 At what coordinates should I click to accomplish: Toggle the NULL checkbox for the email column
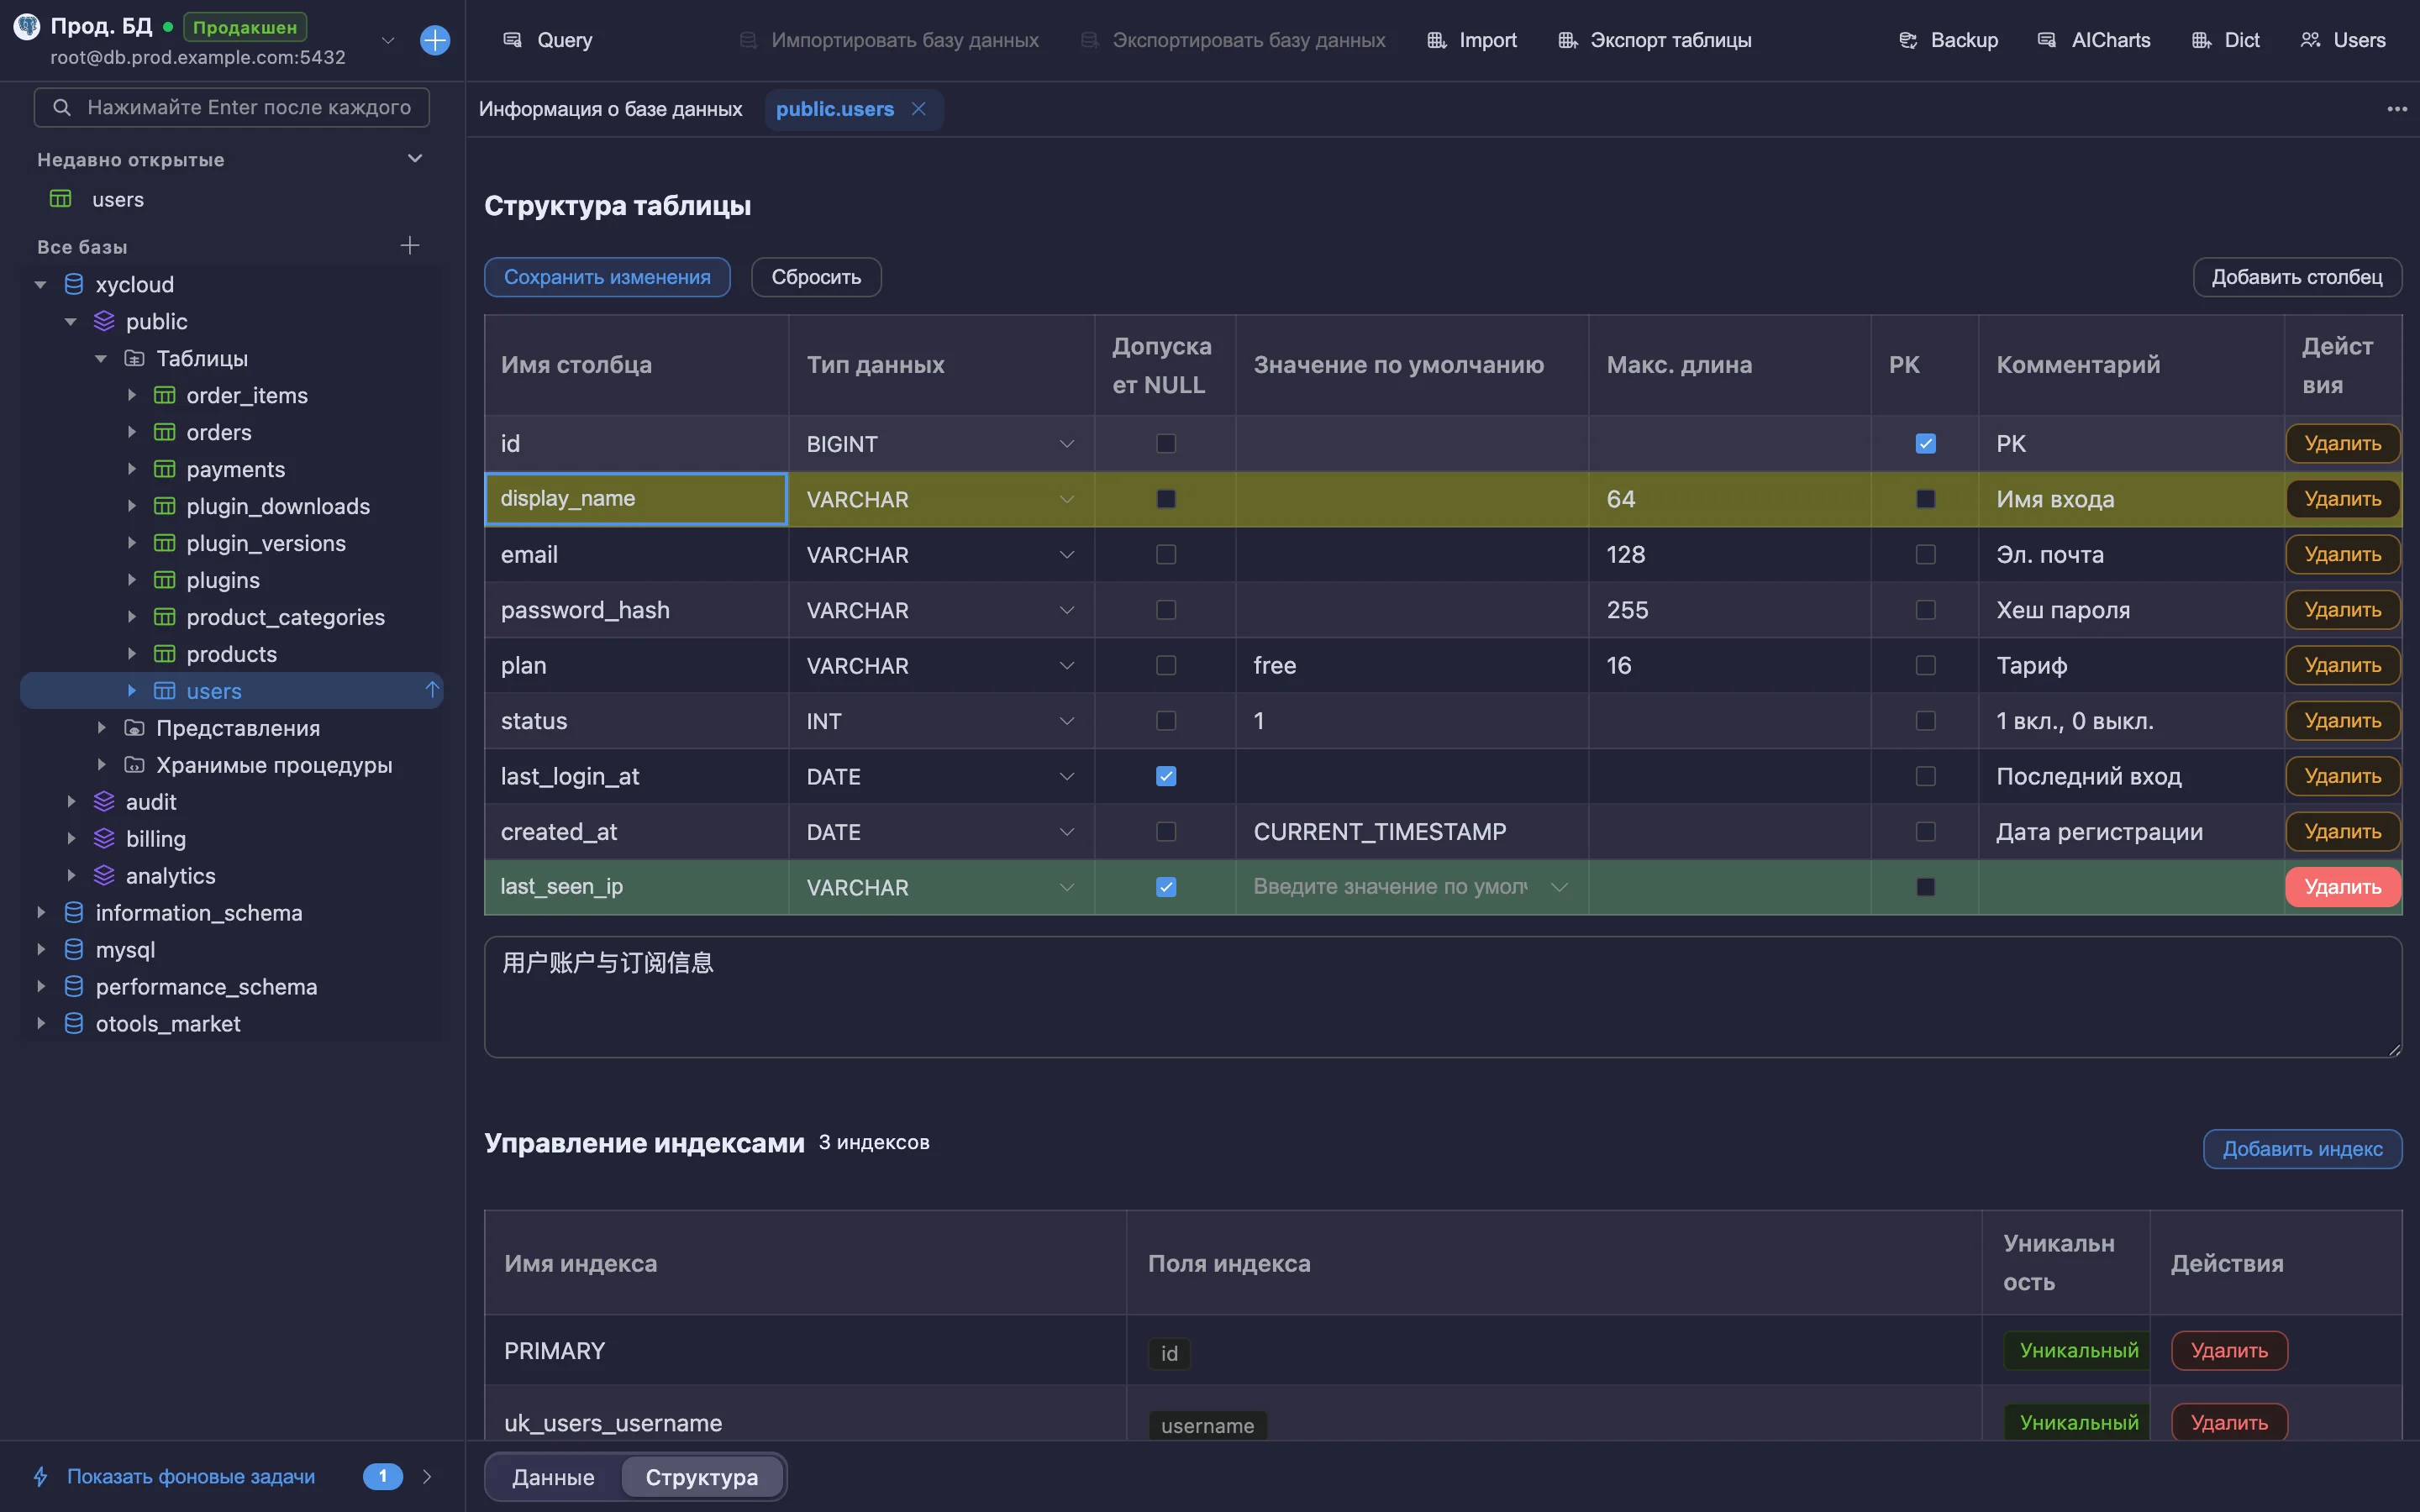click(1166, 554)
